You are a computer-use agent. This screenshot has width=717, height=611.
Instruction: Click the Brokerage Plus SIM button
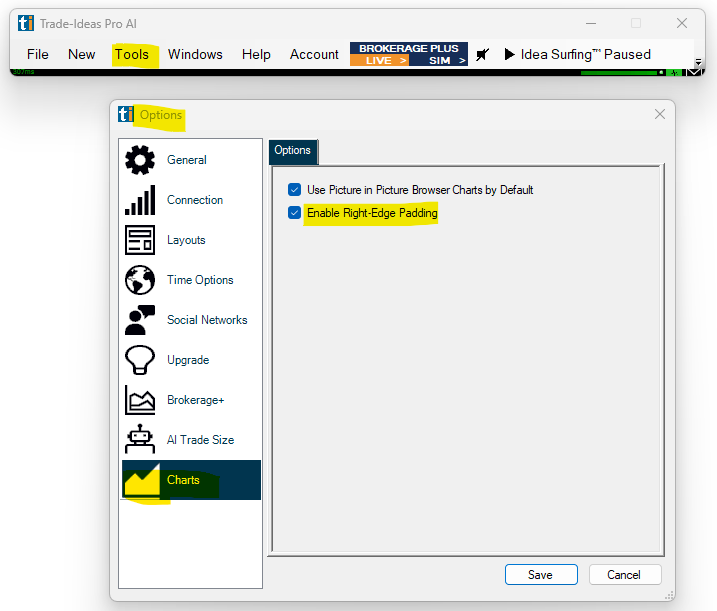tap(439, 61)
